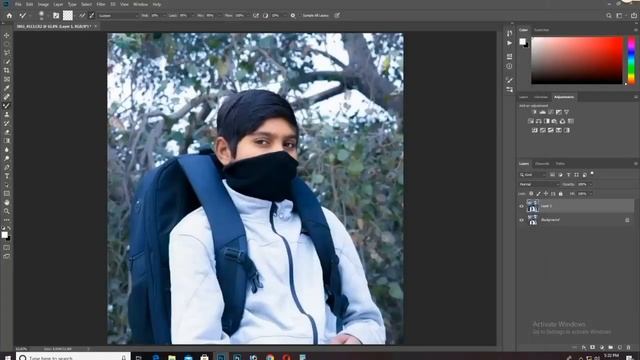640x360 pixels.
Task: Select the Zoom tool
Action: coord(7,211)
